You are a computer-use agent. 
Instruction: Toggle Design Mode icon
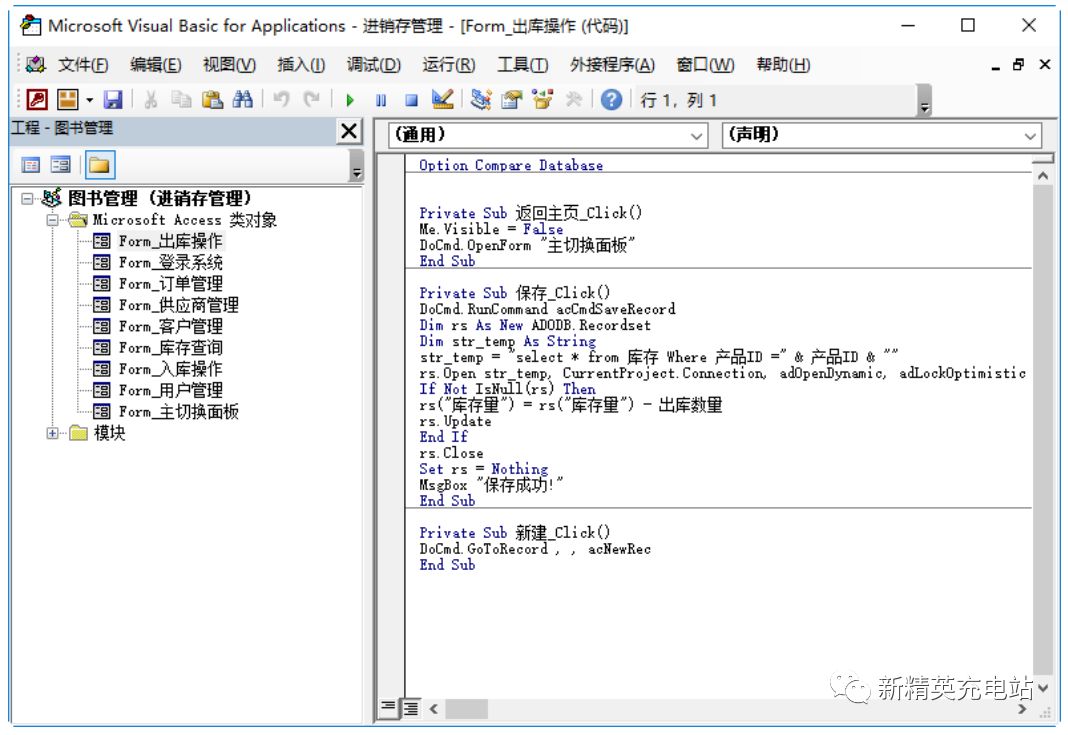click(443, 100)
